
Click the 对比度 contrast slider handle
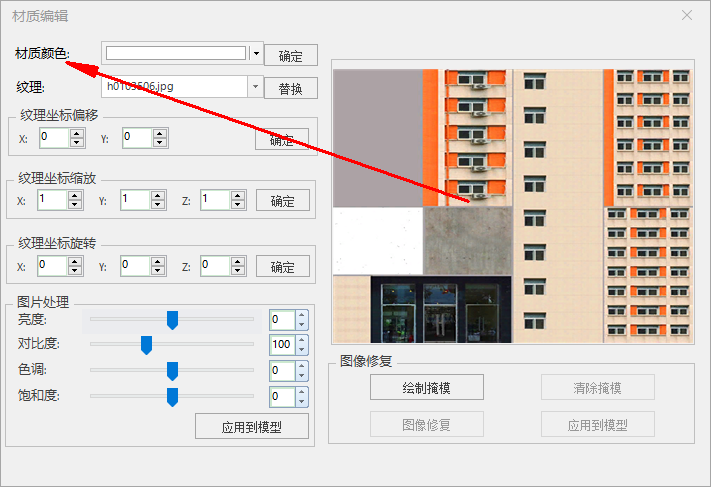tap(146, 345)
